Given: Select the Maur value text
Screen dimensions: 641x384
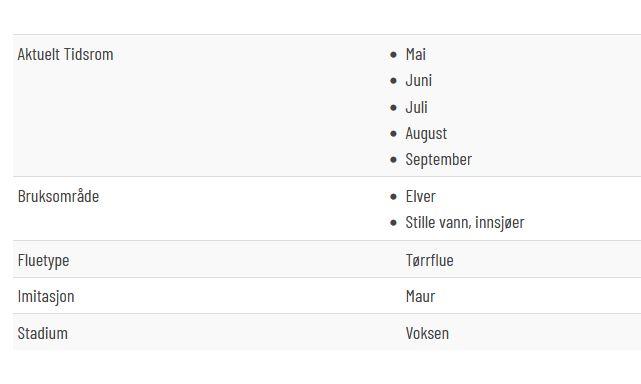Looking at the screenshot, I should tap(420, 296).
